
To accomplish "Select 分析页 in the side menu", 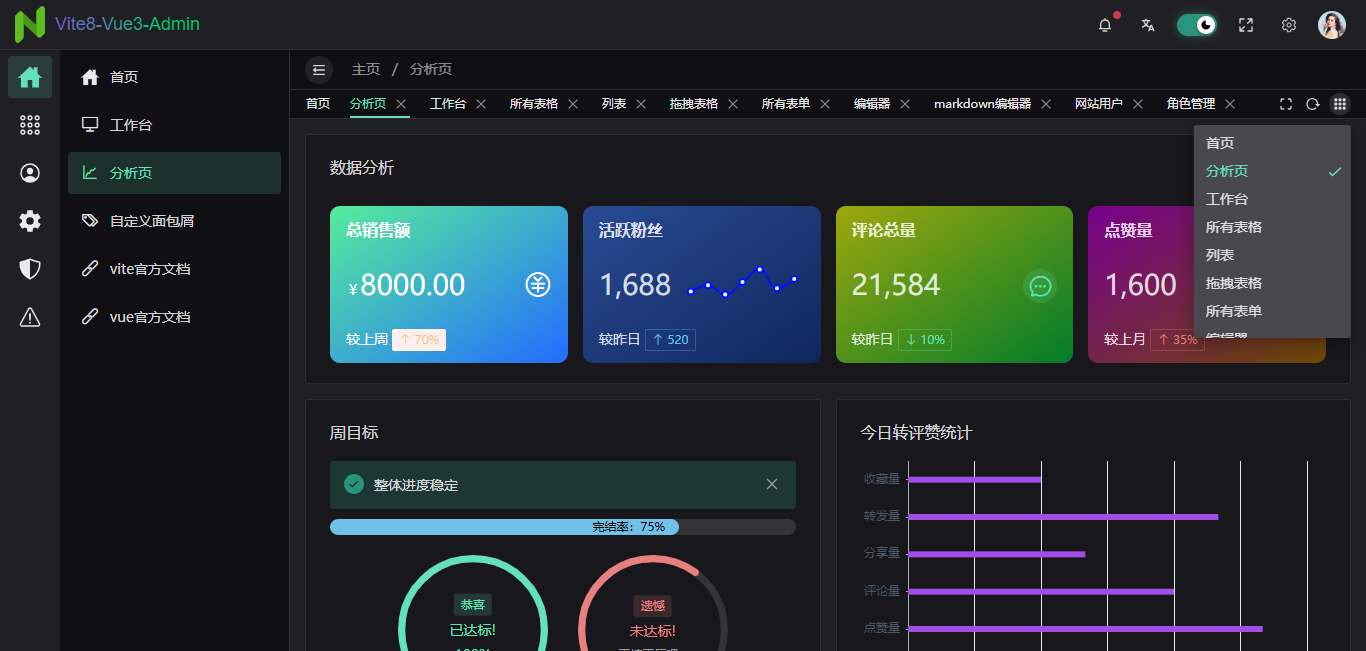I will [x=174, y=173].
